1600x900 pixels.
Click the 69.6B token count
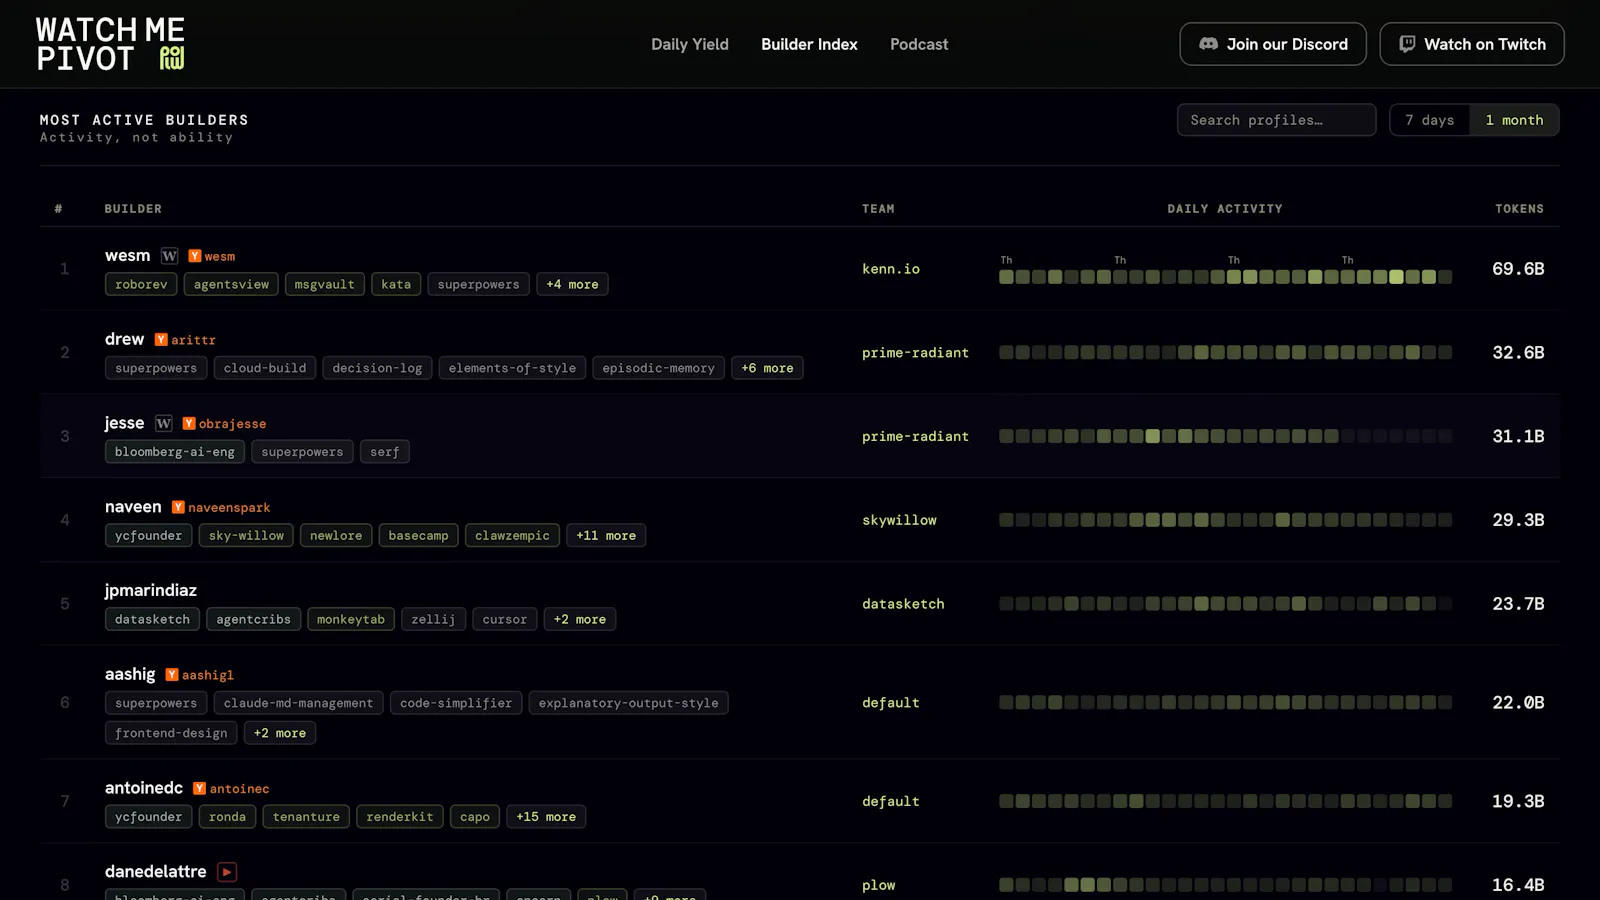tap(1518, 269)
